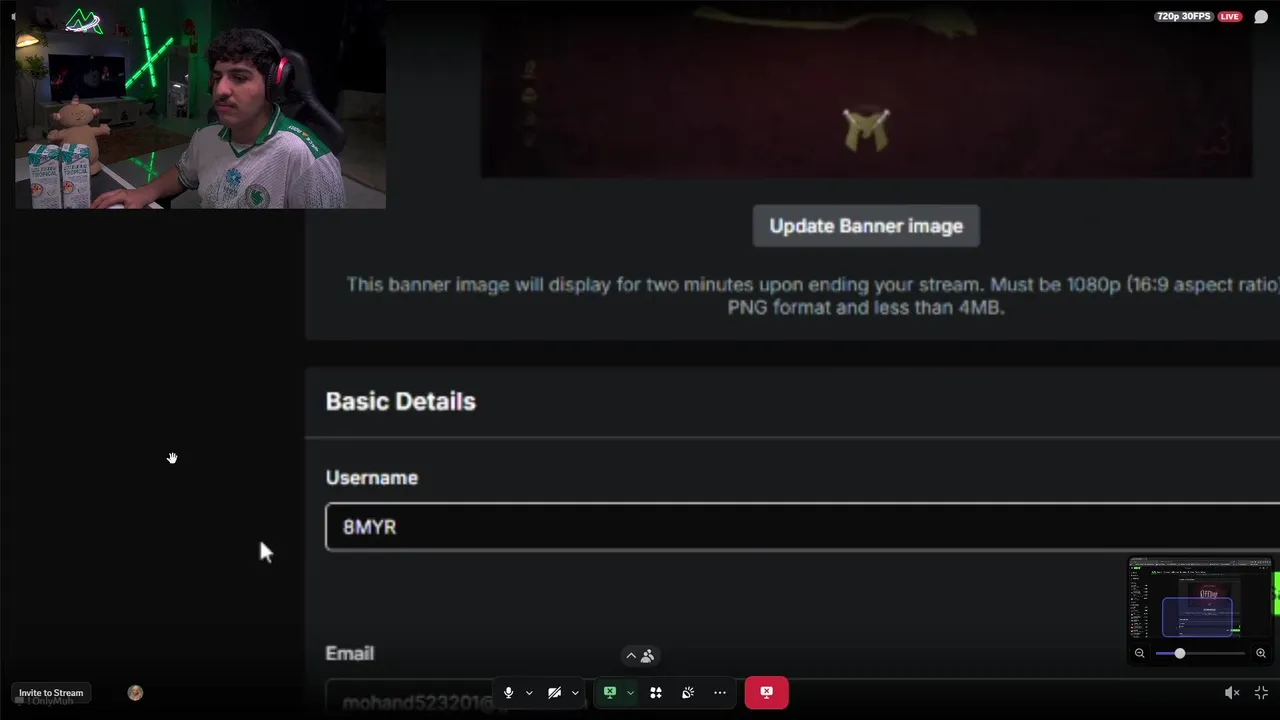The height and width of the screenshot is (720, 1280).
Task: Toggle the green screen share button
Action: point(609,692)
